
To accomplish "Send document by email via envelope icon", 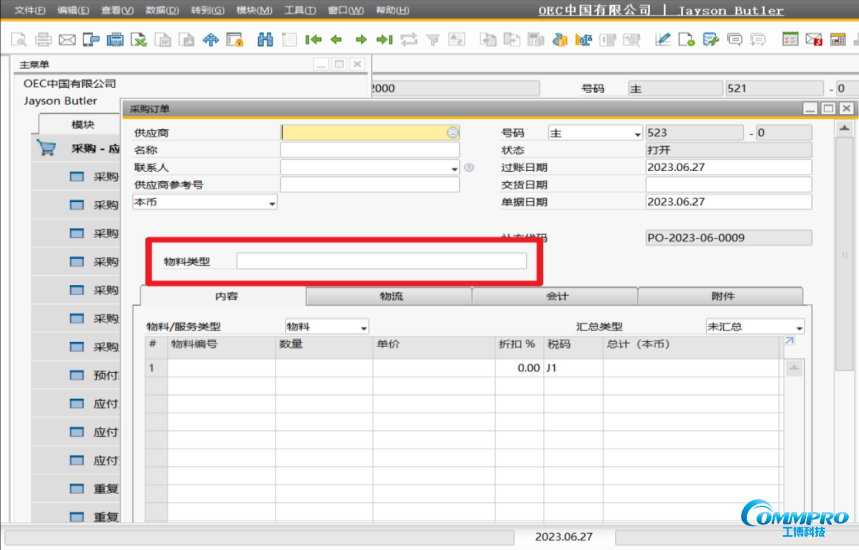I will tap(67, 39).
